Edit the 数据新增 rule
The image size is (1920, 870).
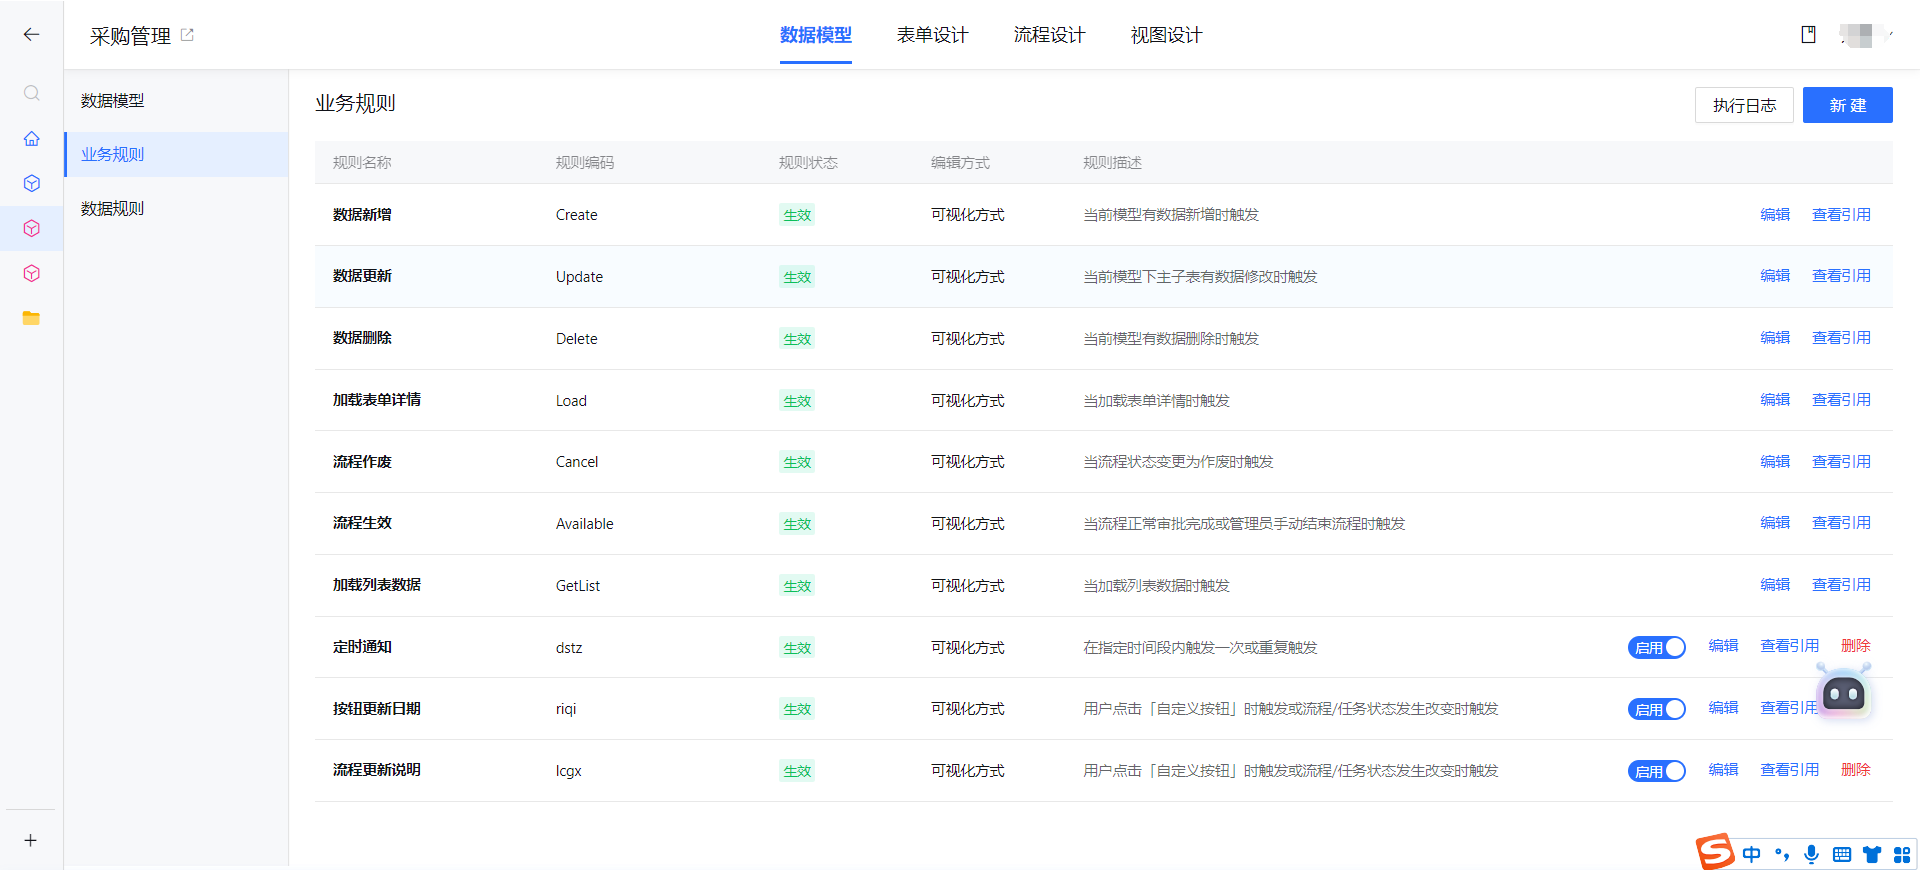1775,214
